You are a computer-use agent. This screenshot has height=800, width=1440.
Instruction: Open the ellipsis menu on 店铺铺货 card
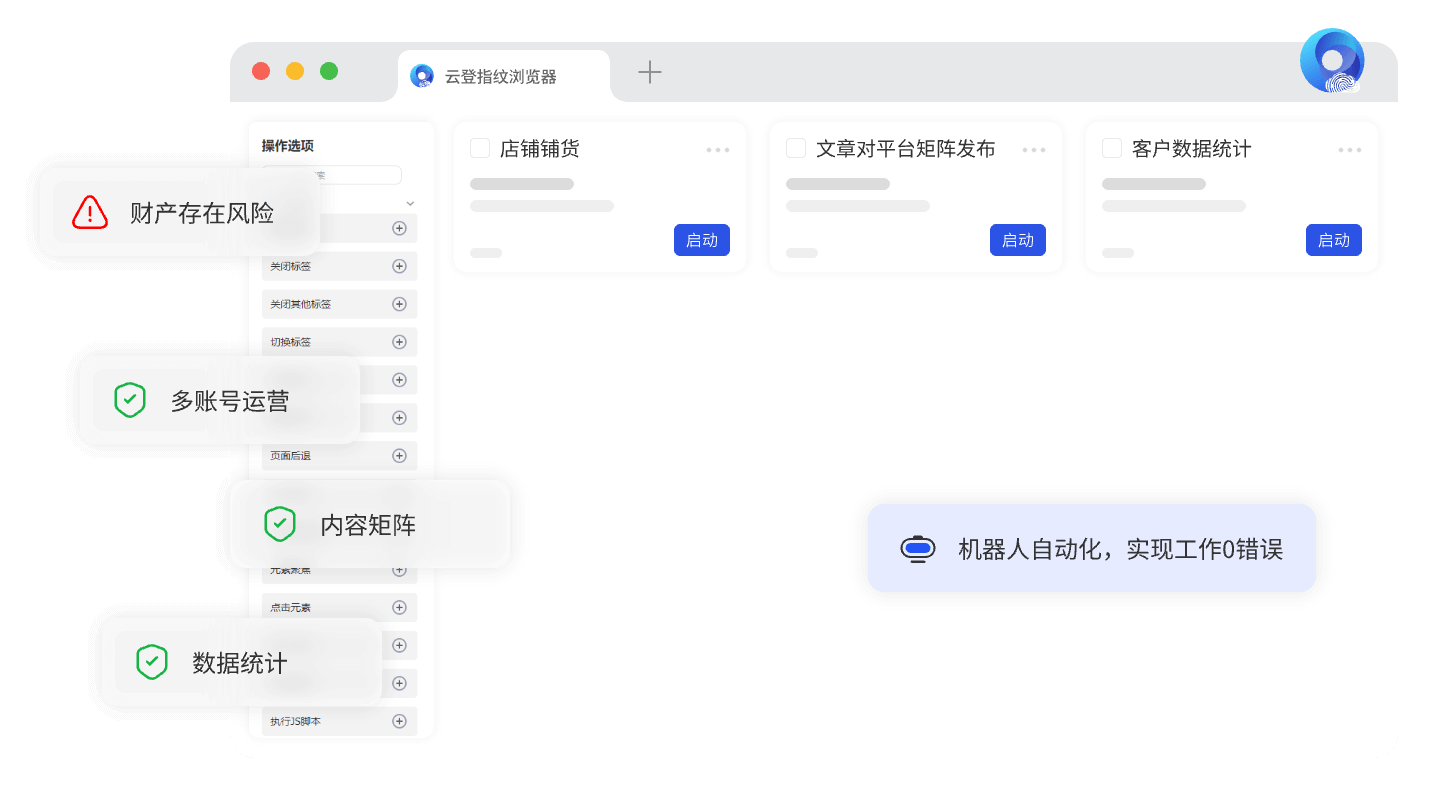pos(718,149)
